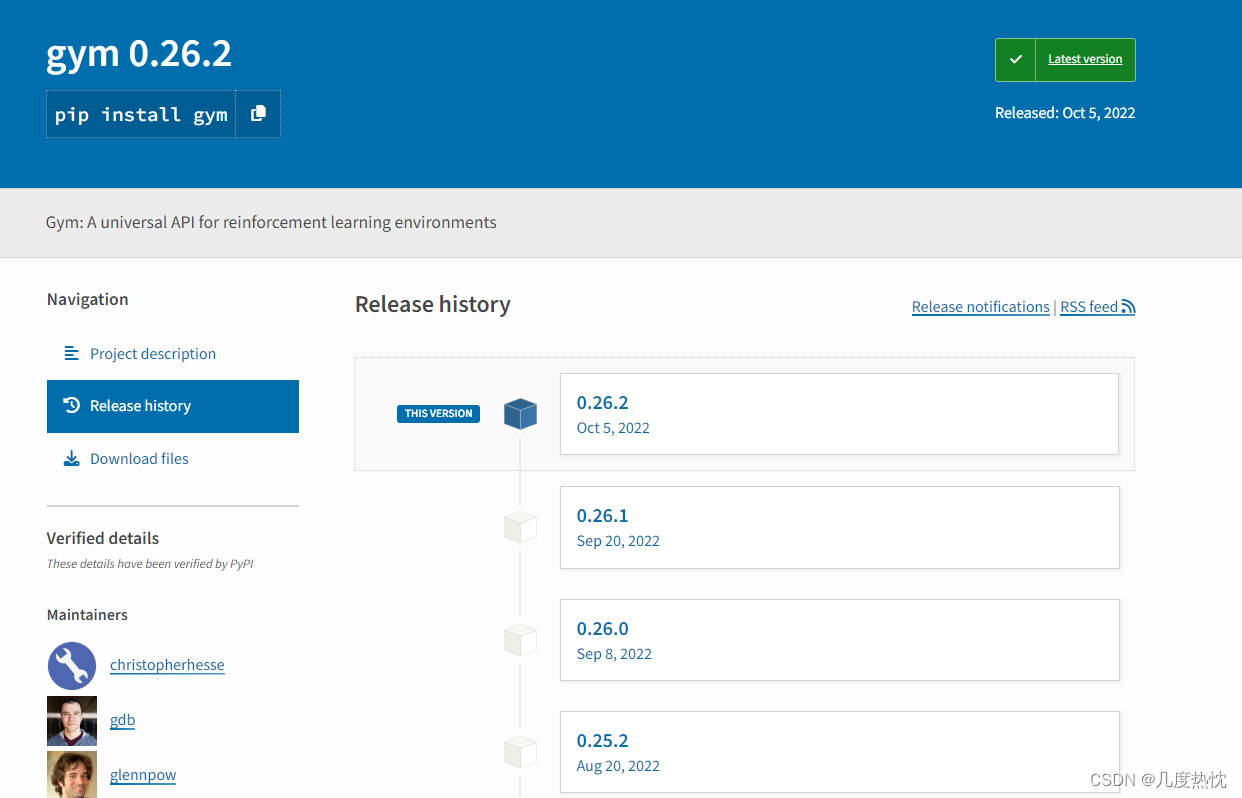Click the 'Sep 20, 2022' release date
Viewport: 1242px width, 798px height.
pos(618,541)
